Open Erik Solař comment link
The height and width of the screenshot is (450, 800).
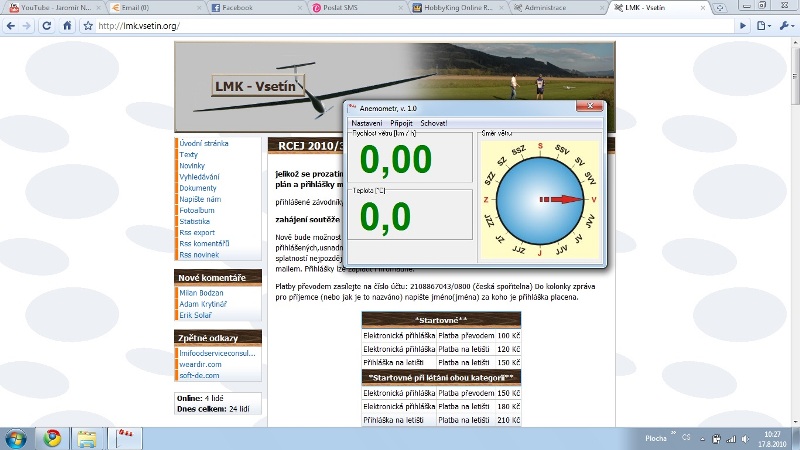195,315
